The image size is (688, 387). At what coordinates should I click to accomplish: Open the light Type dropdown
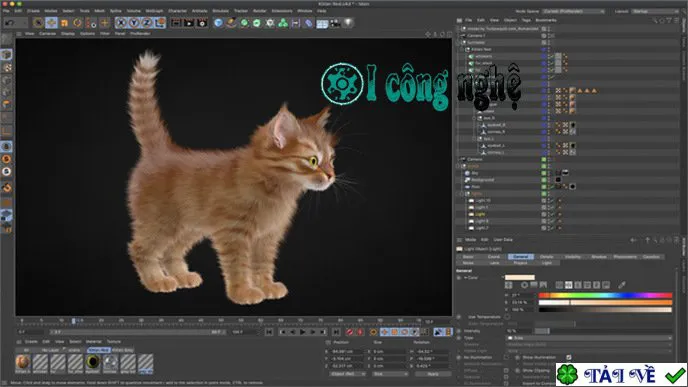pyautogui.click(x=589, y=338)
